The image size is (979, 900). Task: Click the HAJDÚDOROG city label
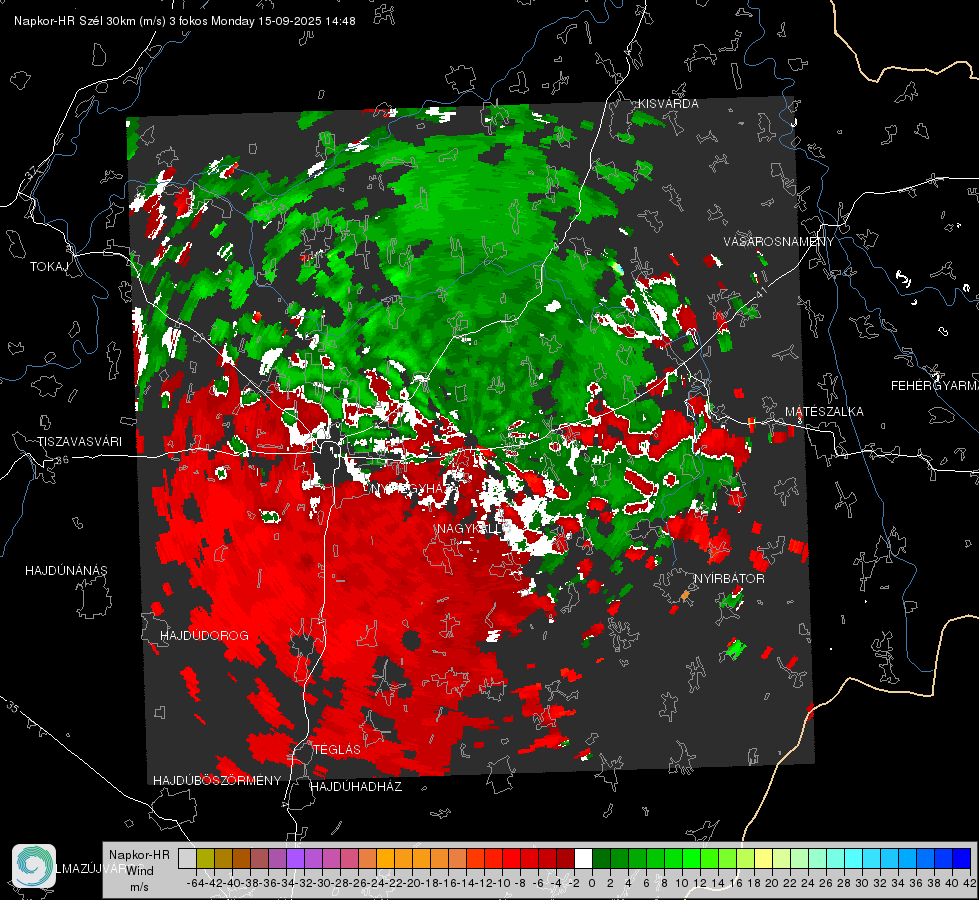[x=204, y=635]
